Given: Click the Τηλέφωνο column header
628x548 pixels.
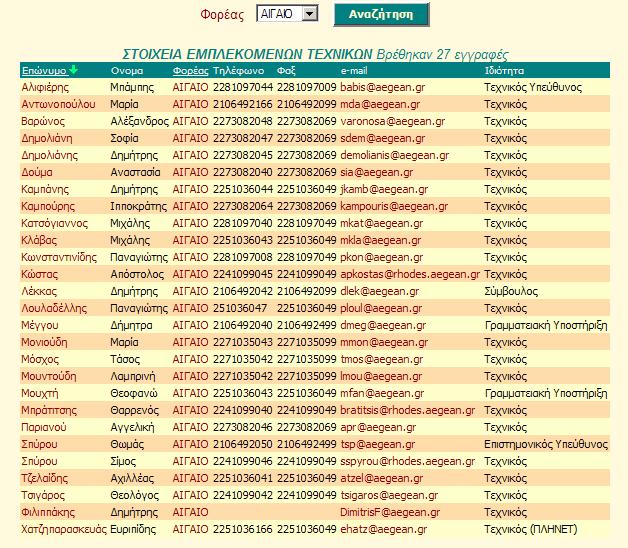Looking at the screenshot, I should (x=238, y=71).
